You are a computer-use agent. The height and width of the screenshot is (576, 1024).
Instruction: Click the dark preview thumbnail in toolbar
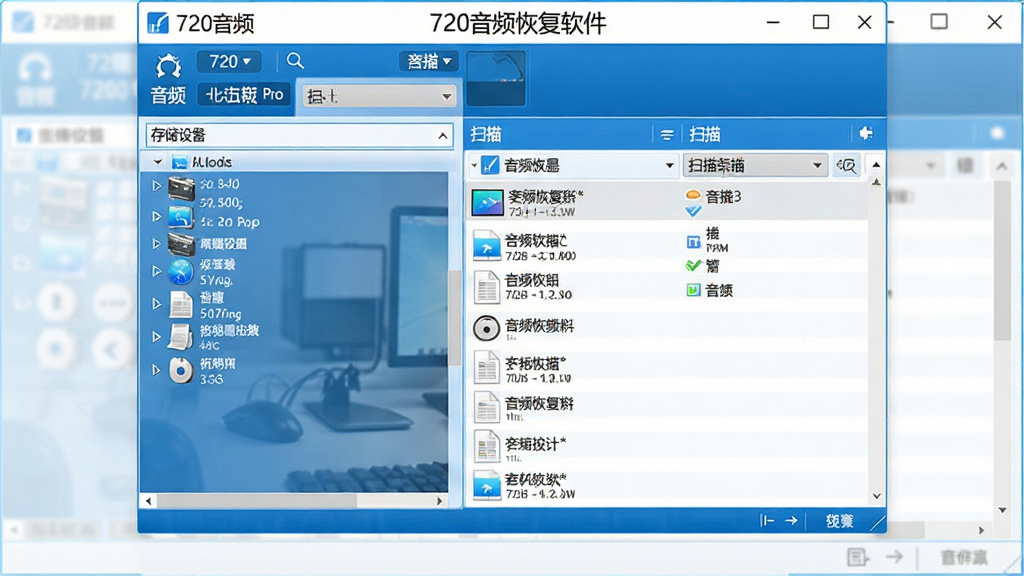(x=496, y=78)
